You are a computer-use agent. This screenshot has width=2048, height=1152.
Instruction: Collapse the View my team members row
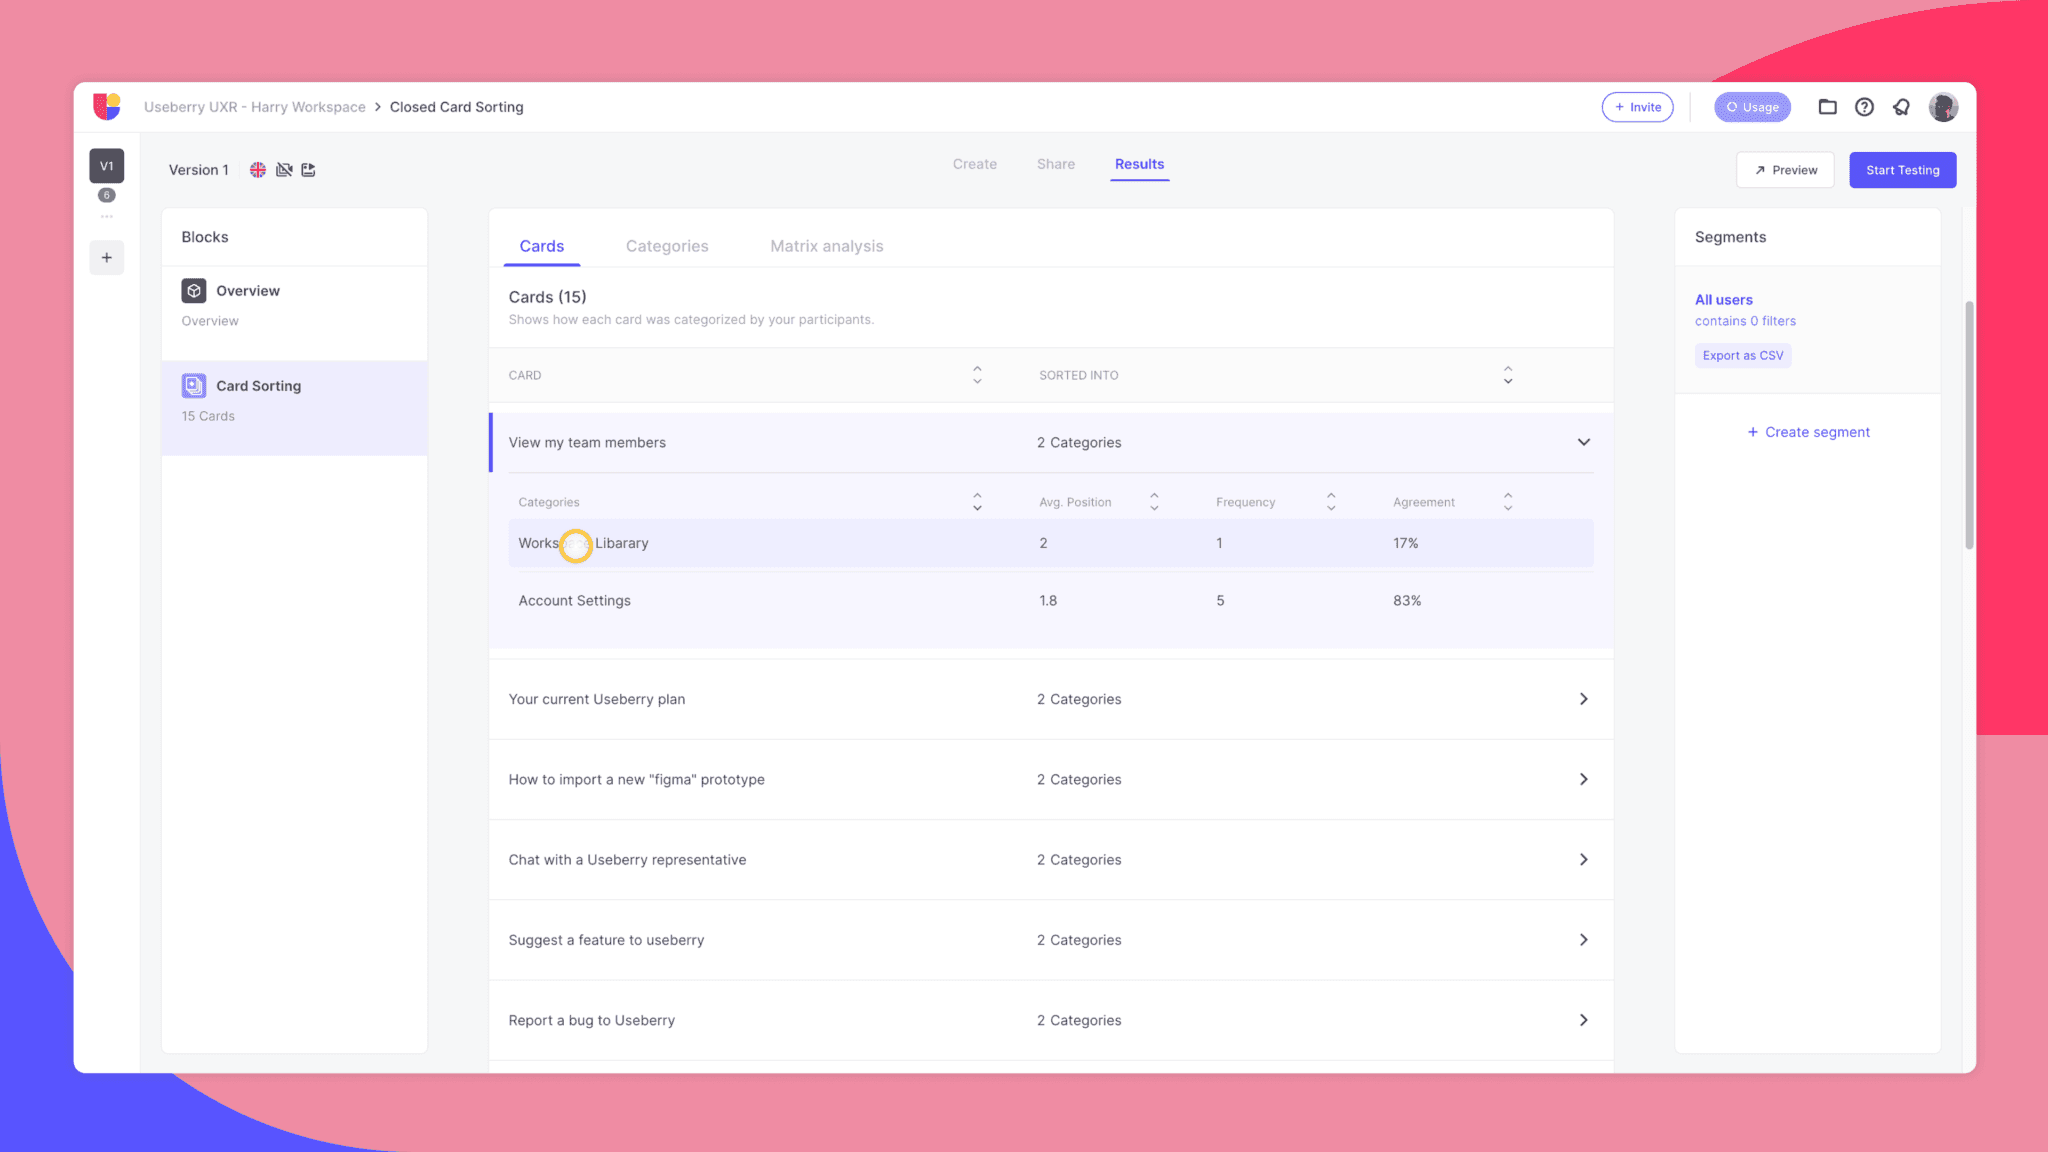coord(1583,442)
